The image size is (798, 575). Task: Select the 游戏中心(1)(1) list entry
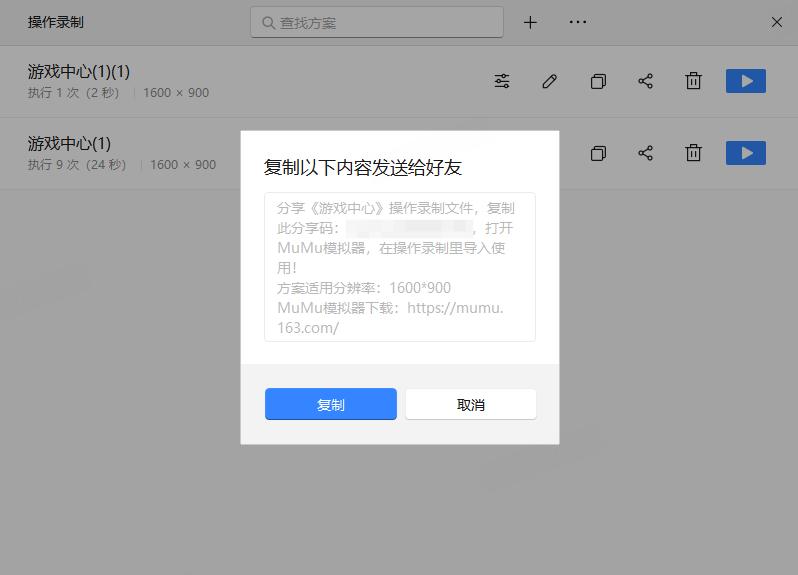coord(79,72)
